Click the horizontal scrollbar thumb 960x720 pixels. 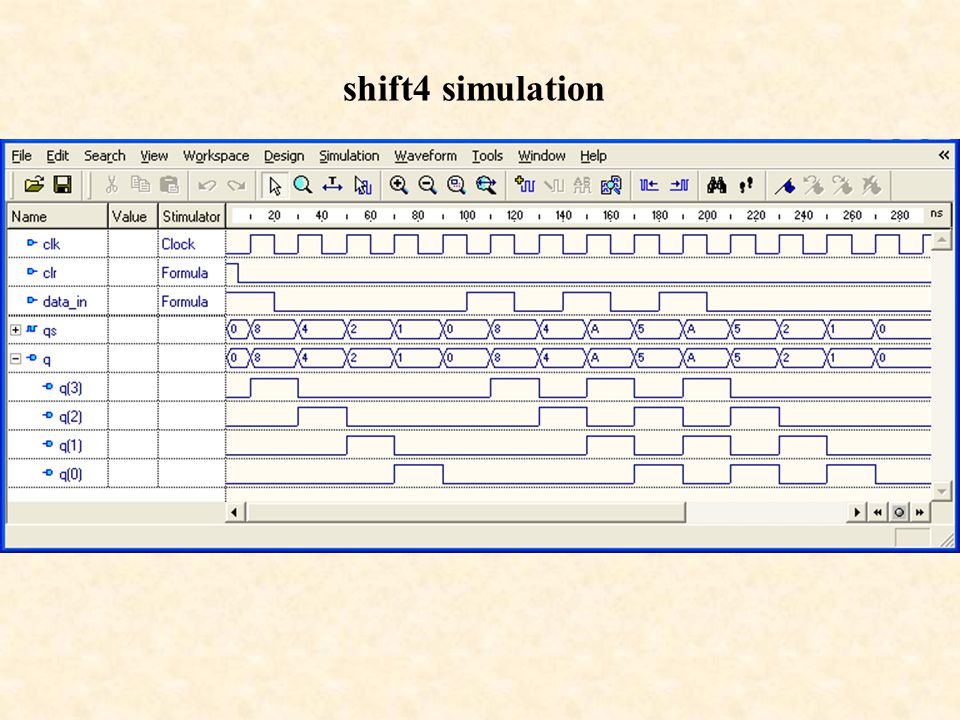(x=465, y=512)
